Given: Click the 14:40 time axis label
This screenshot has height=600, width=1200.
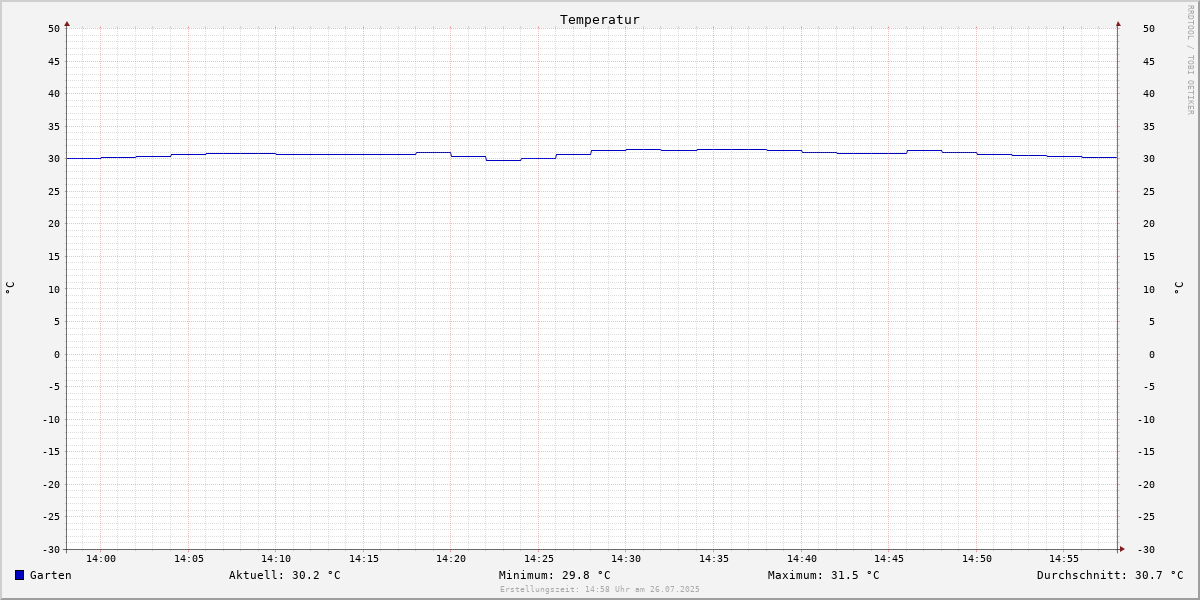Looking at the screenshot, I should point(802,559).
